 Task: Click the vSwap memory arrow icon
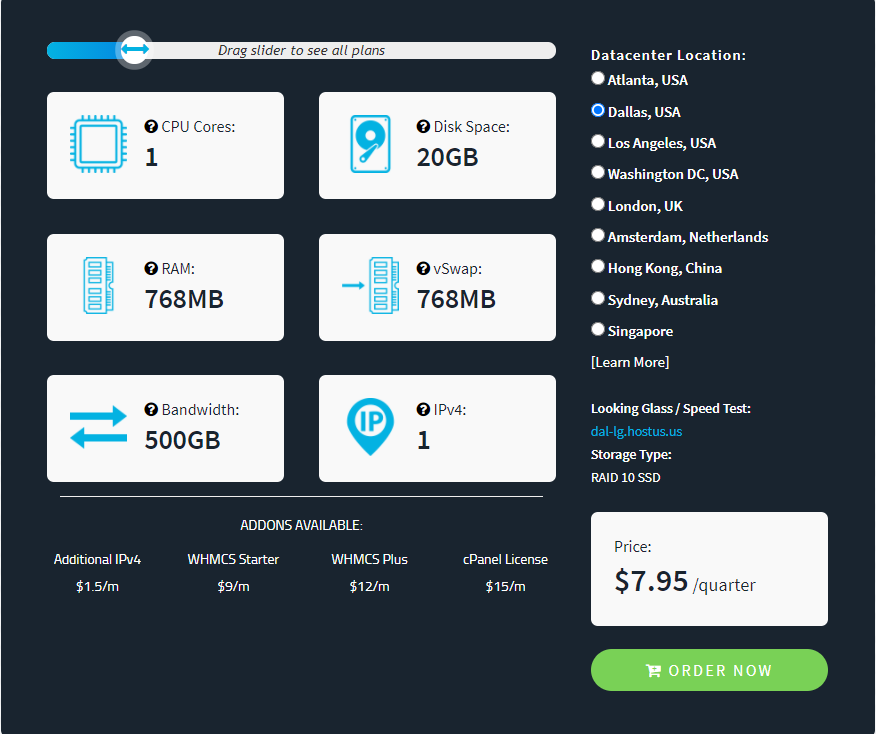click(370, 285)
